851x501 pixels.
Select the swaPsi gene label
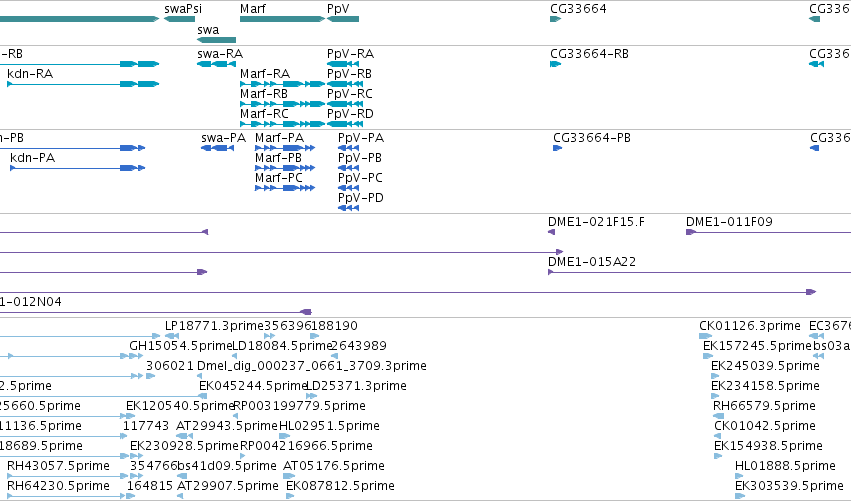pos(183,9)
